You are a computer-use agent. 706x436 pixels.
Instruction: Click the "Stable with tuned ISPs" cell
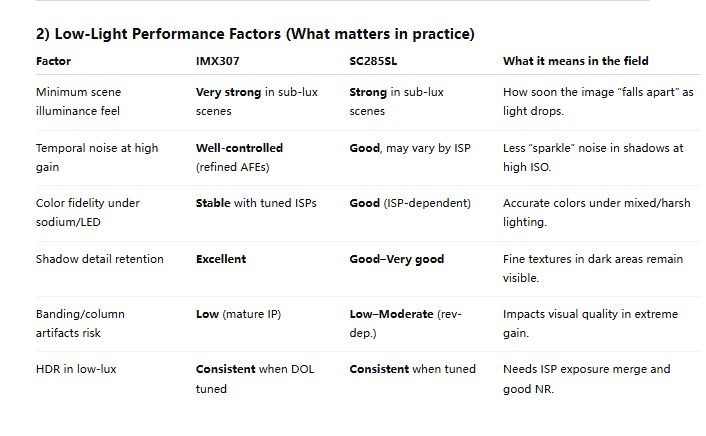pos(256,203)
